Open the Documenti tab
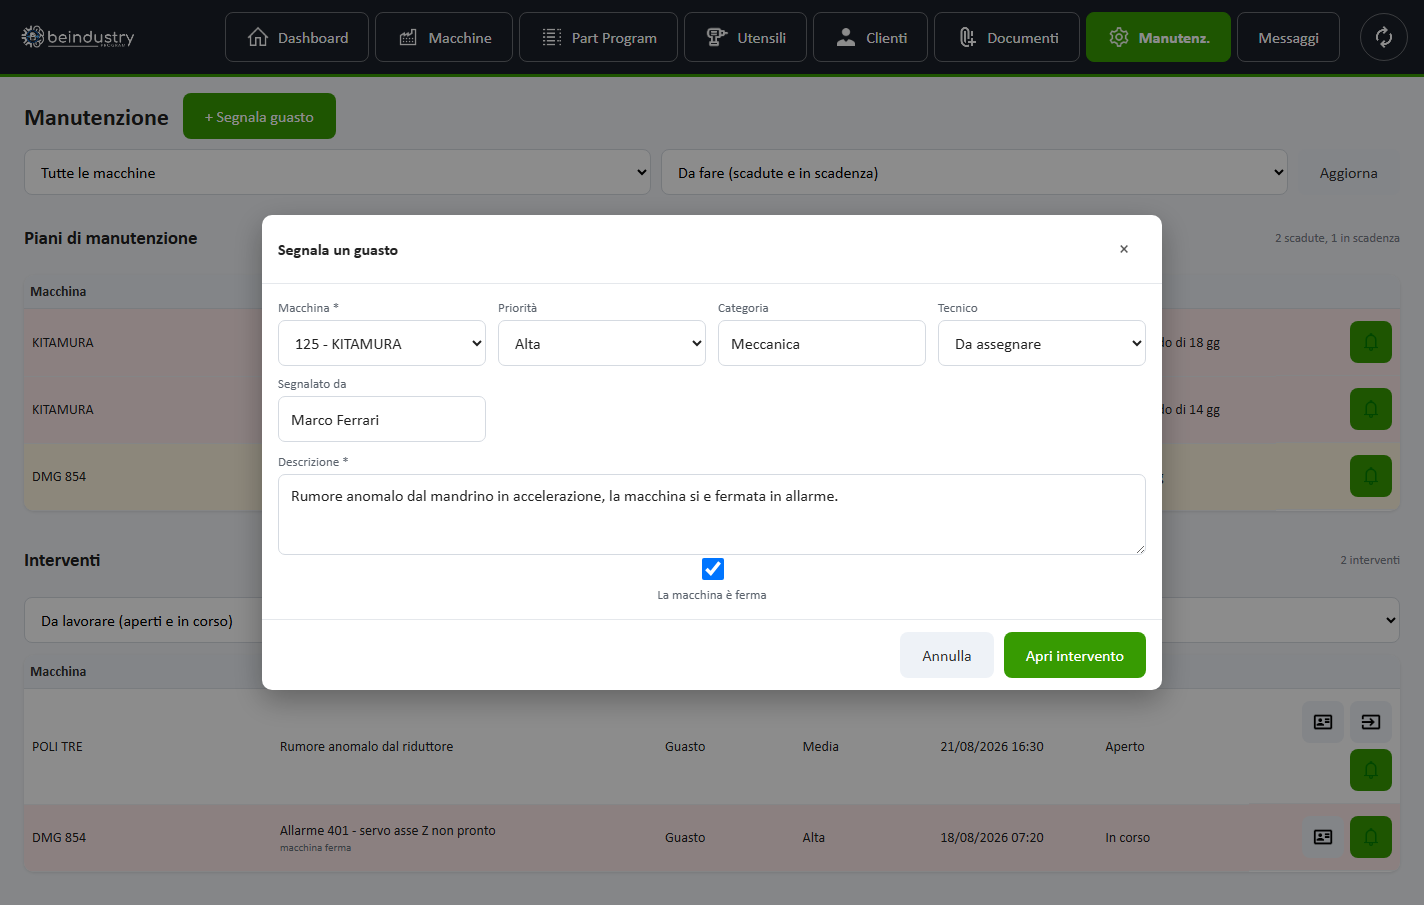Screen dimensions: 1424x905 [x=1007, y=37]
